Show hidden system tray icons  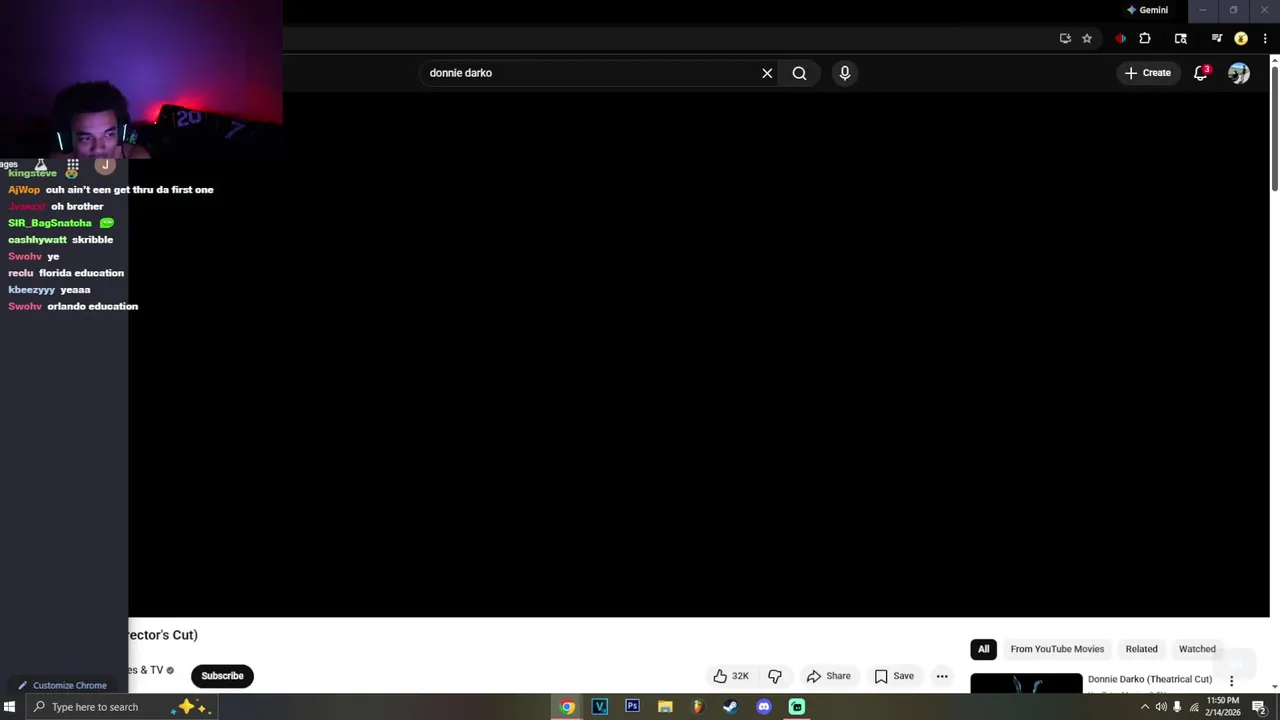tap(1145, 707)
